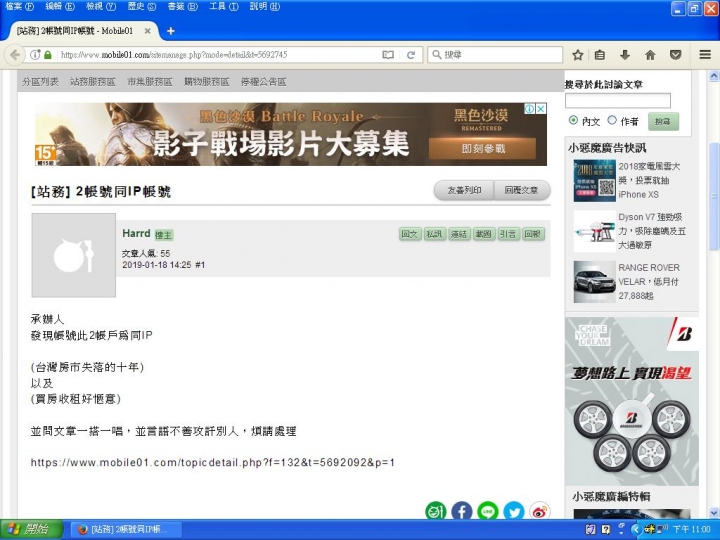Click the scrollbar up arrow
This screenshot has height=540, width=720.
[x=714, y=76]
